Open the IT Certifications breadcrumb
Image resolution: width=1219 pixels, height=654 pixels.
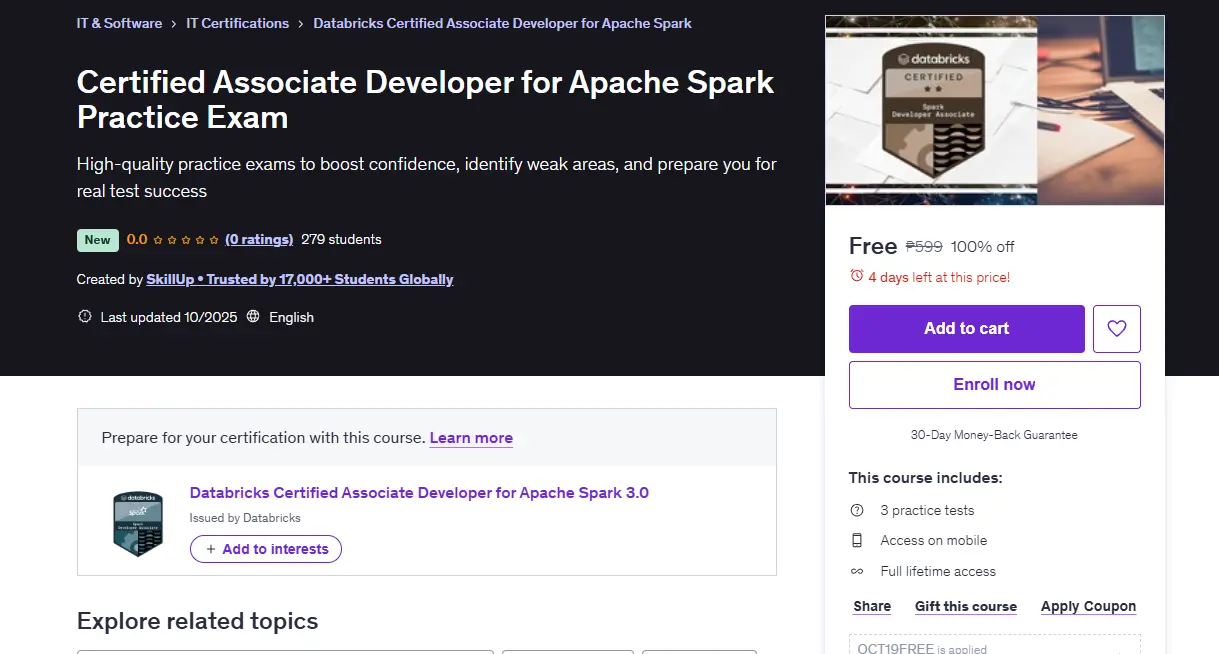[238, 23]
